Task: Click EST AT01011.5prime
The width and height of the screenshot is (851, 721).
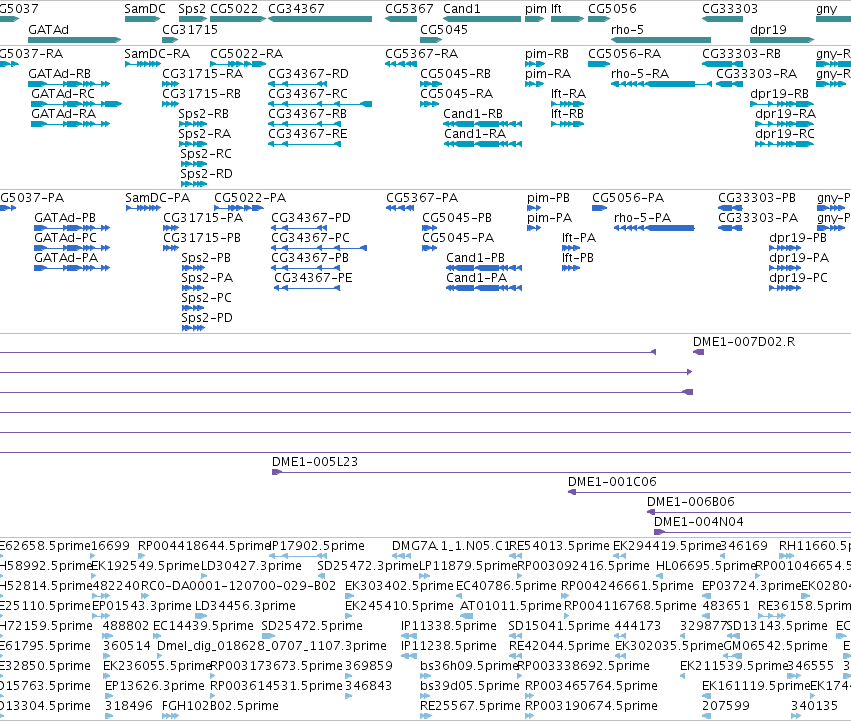Action: (x=466, y=616)
